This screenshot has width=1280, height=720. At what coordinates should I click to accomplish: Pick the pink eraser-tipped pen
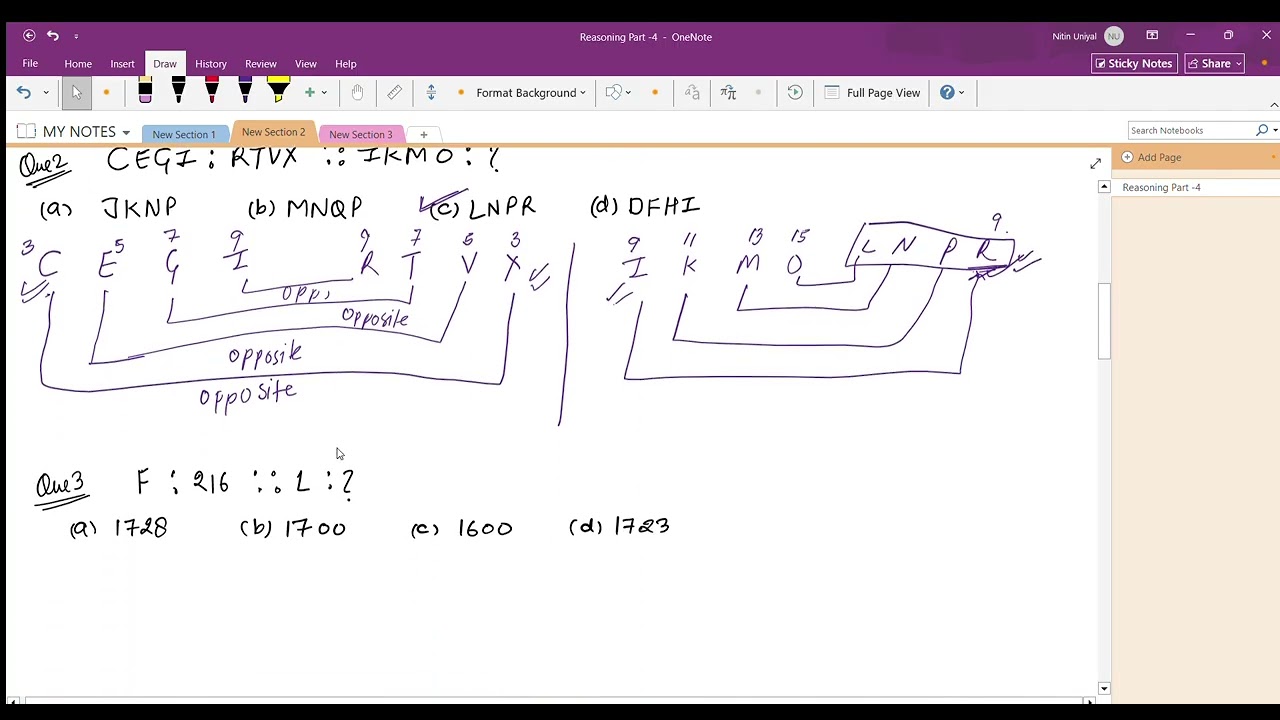[145, 92]
